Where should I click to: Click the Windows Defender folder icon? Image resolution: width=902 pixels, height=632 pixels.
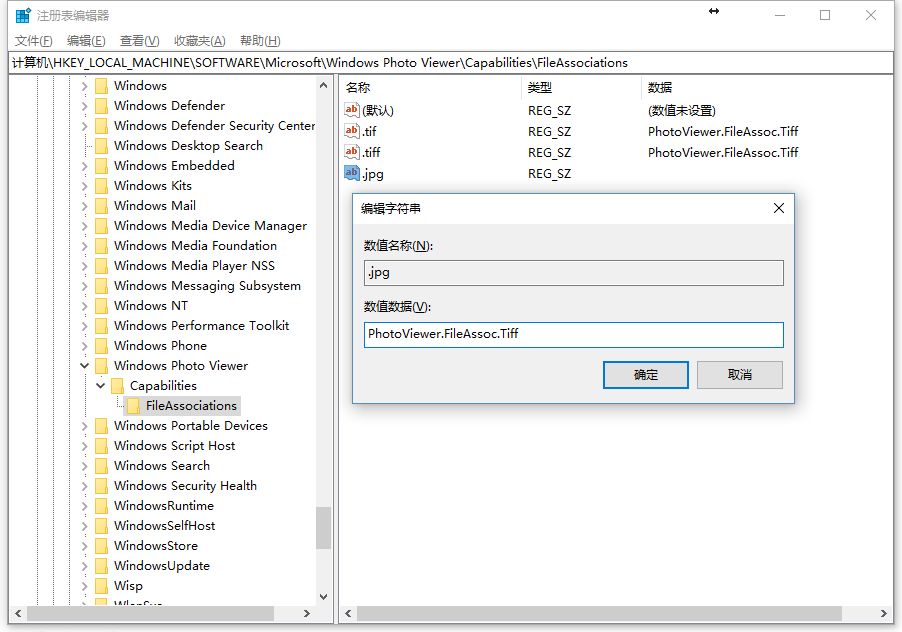pyautogui.click(x=101, y=106)
